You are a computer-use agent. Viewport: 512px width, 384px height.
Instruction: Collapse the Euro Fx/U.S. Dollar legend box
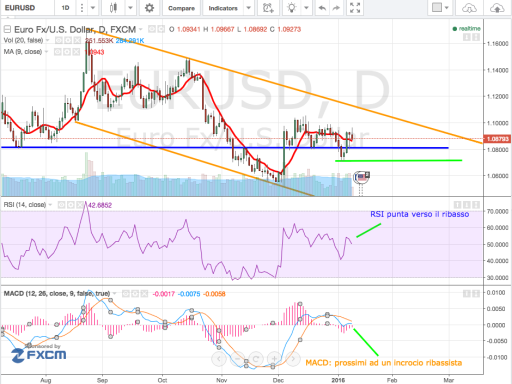coord(7,29)
